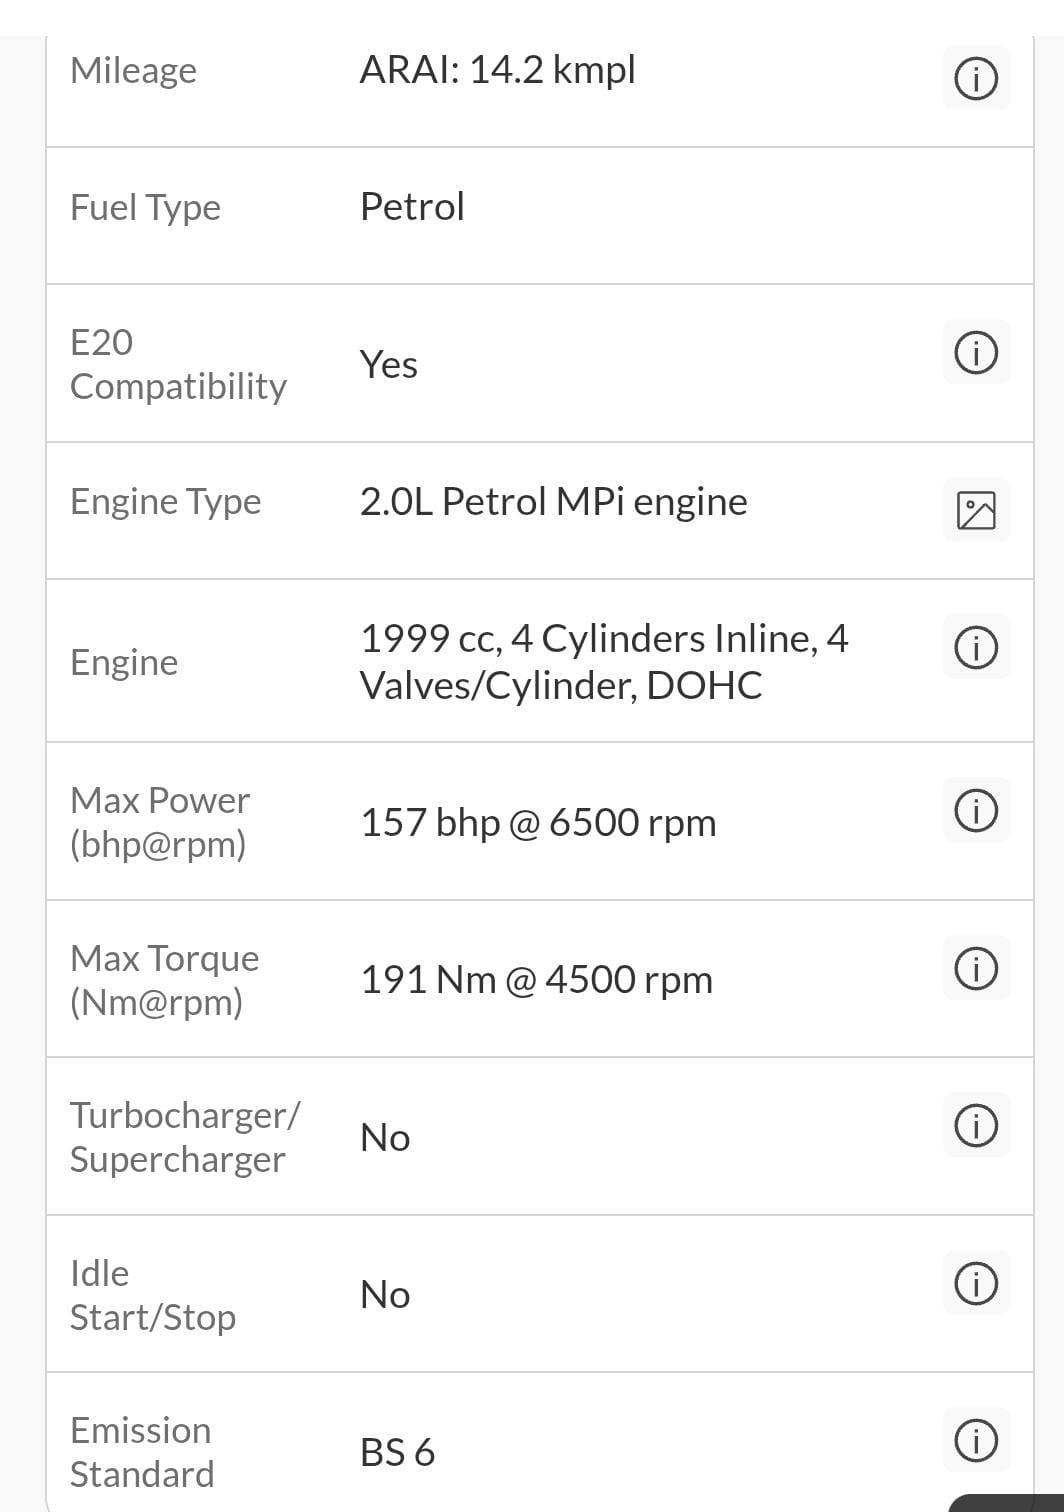The image size is (1064, 1512).
Task: Show info for the Engine row
Action: [x=976, y=647]
